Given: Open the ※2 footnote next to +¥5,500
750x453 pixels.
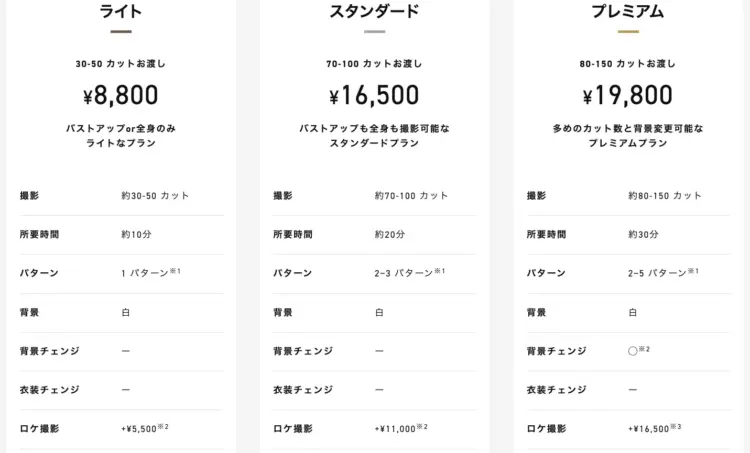Looking at the screenshot, I should 163,427.
